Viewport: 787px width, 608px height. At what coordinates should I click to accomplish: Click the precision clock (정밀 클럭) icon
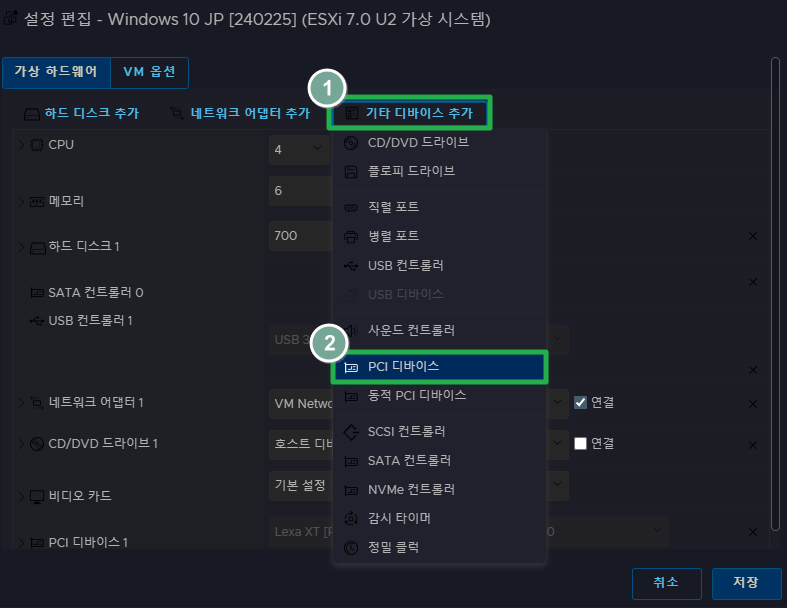tap(351, 548)
